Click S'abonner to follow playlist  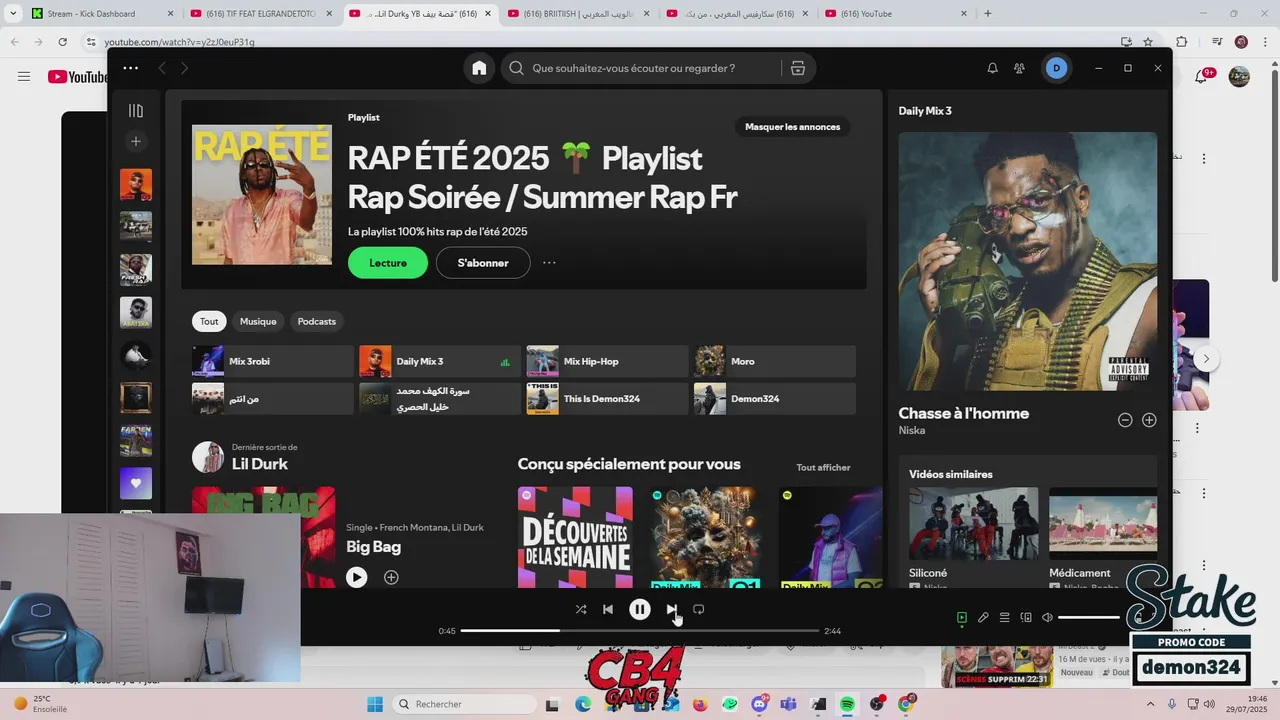[x=483, y=263]
